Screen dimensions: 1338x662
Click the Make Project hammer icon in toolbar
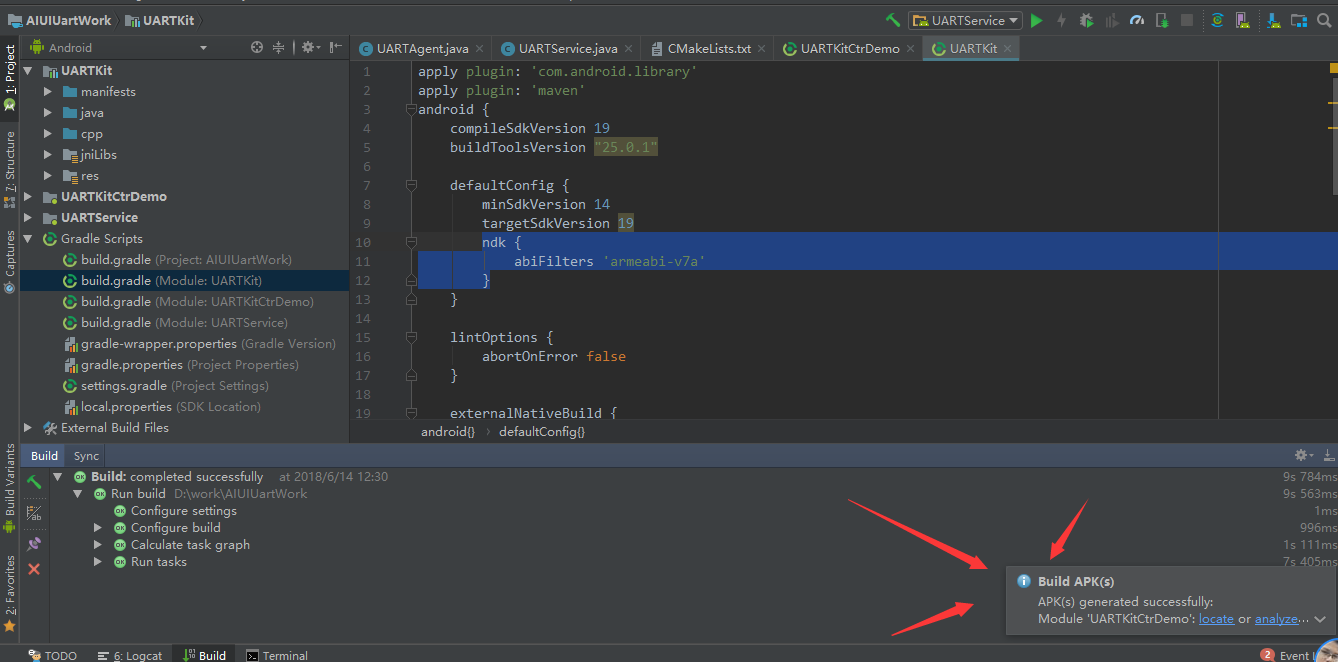[893, 20]
